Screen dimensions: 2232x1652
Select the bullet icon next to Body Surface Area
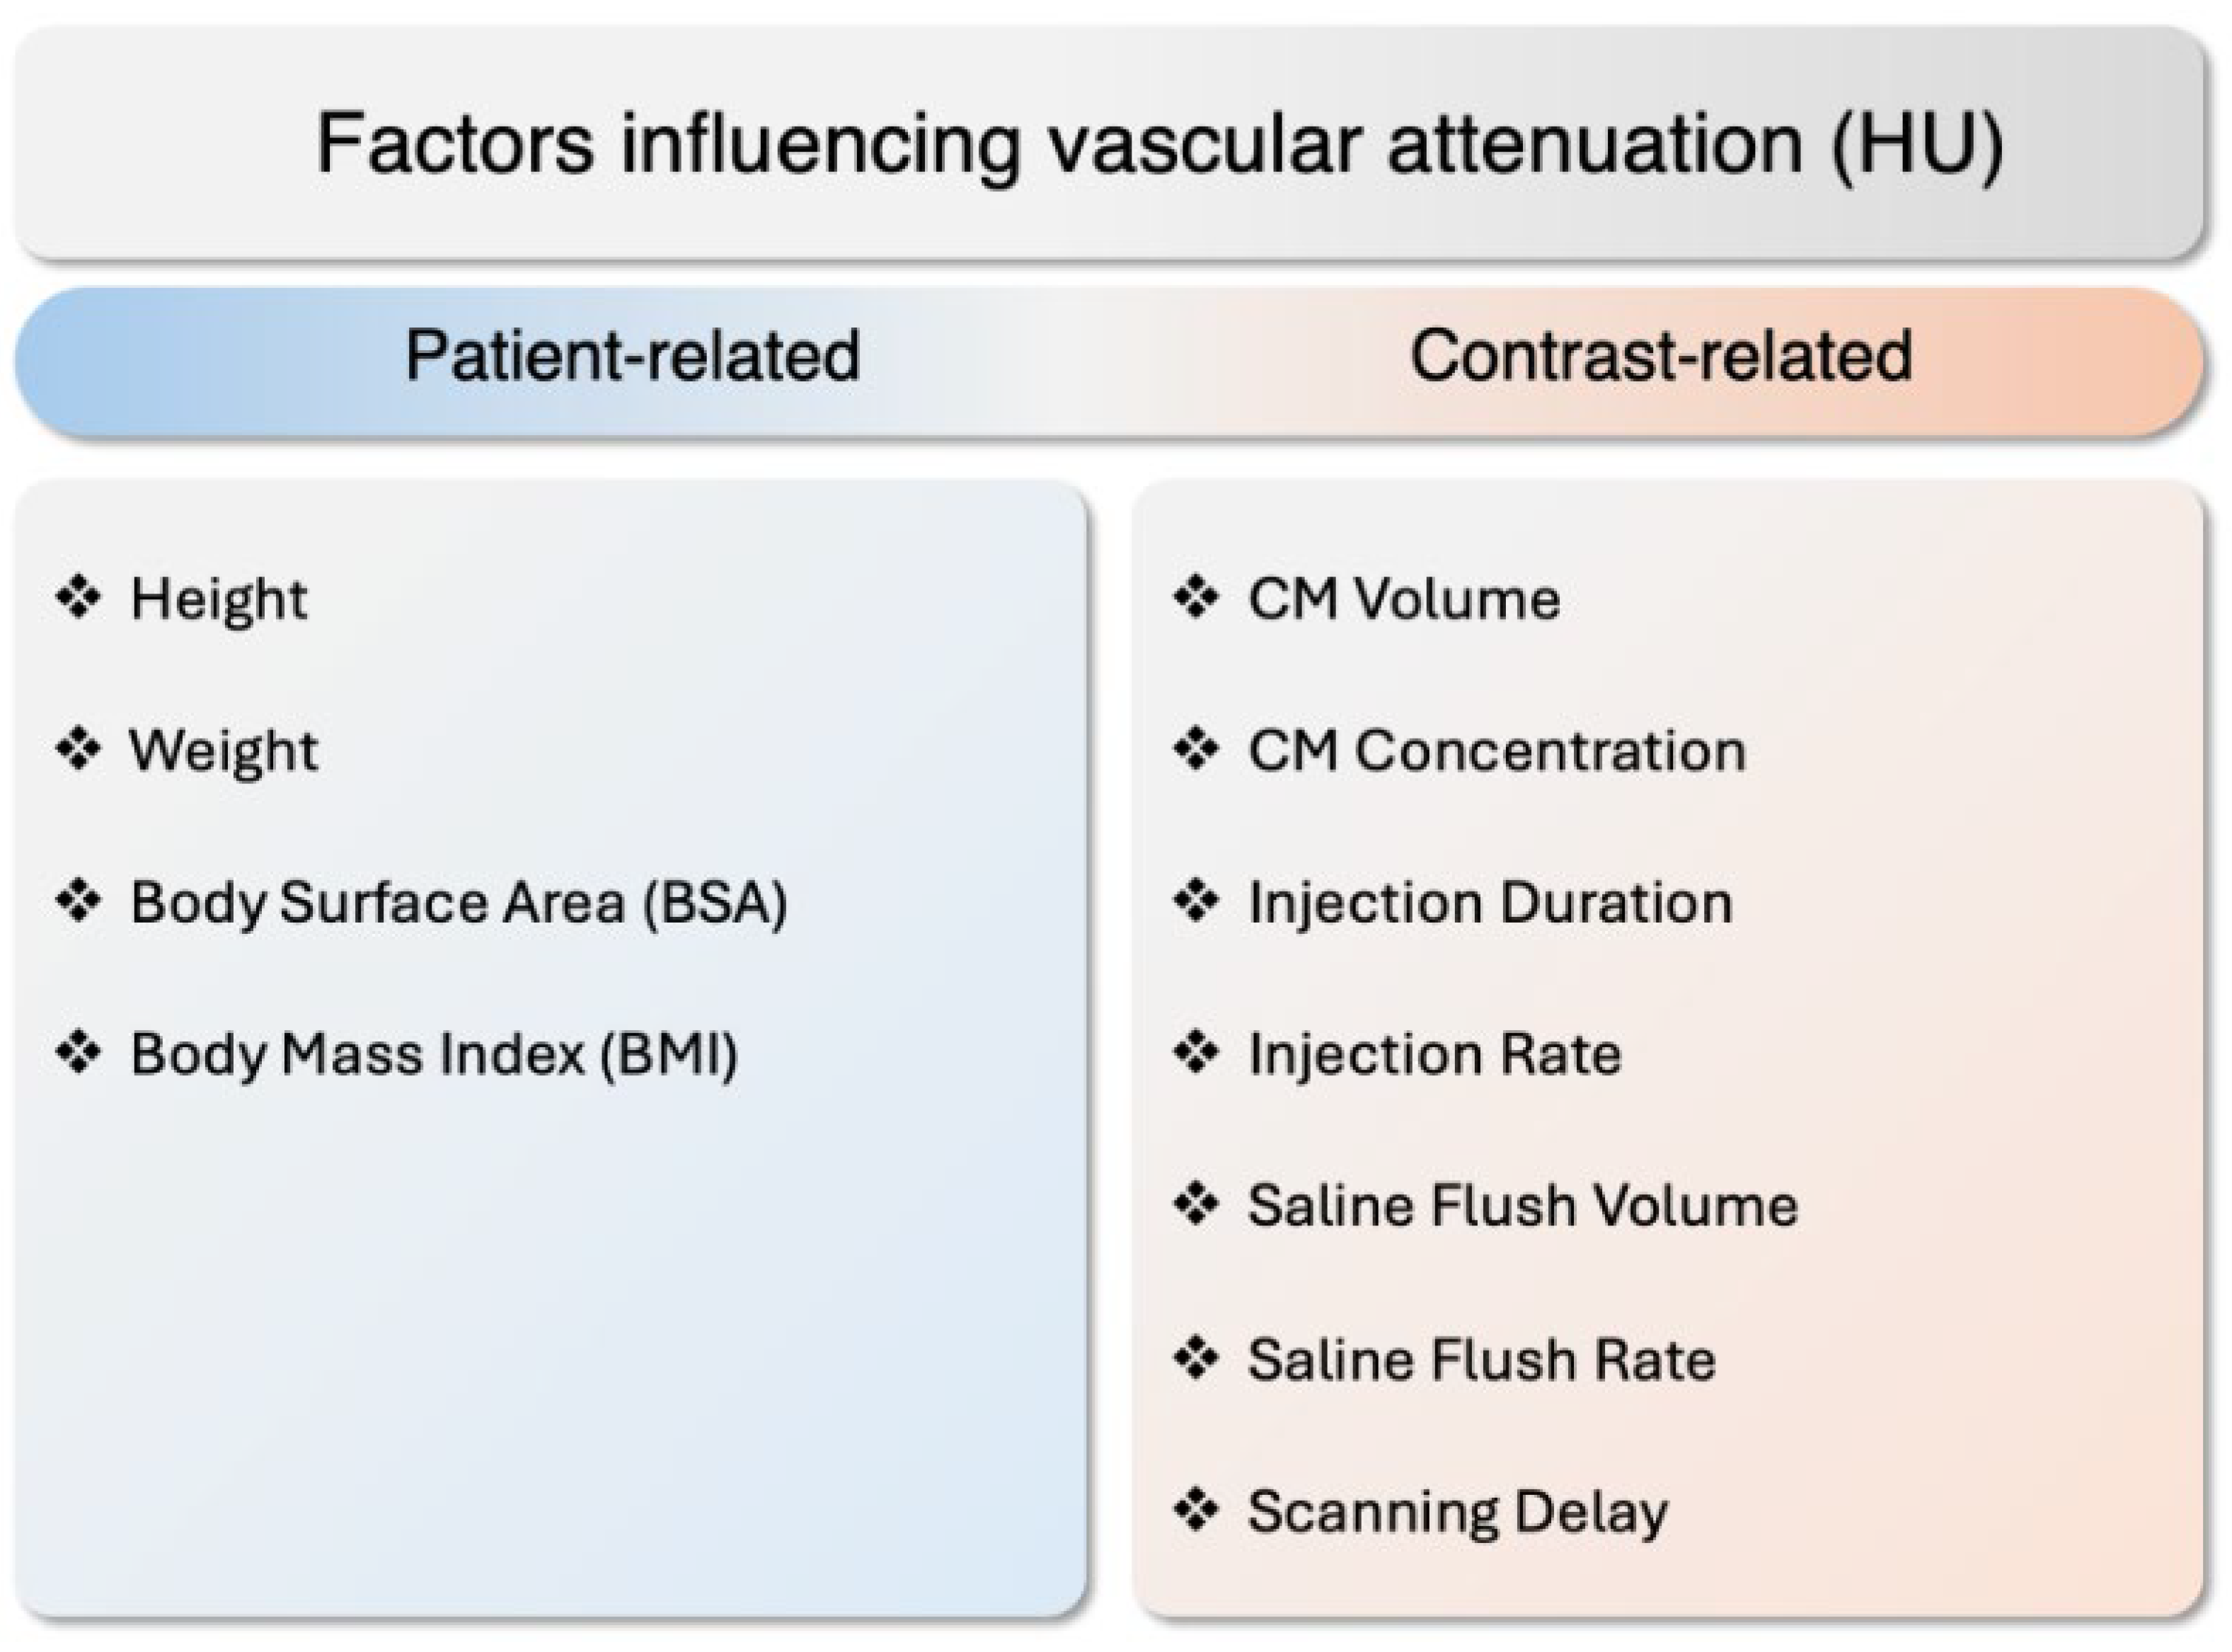(78, 901)
